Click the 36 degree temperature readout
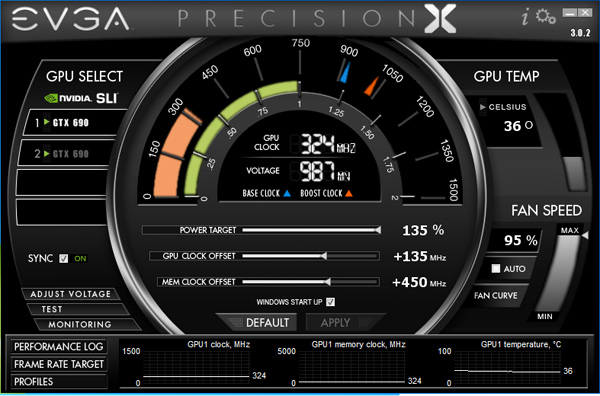600x396 pixels. click(x=518, y=126)
